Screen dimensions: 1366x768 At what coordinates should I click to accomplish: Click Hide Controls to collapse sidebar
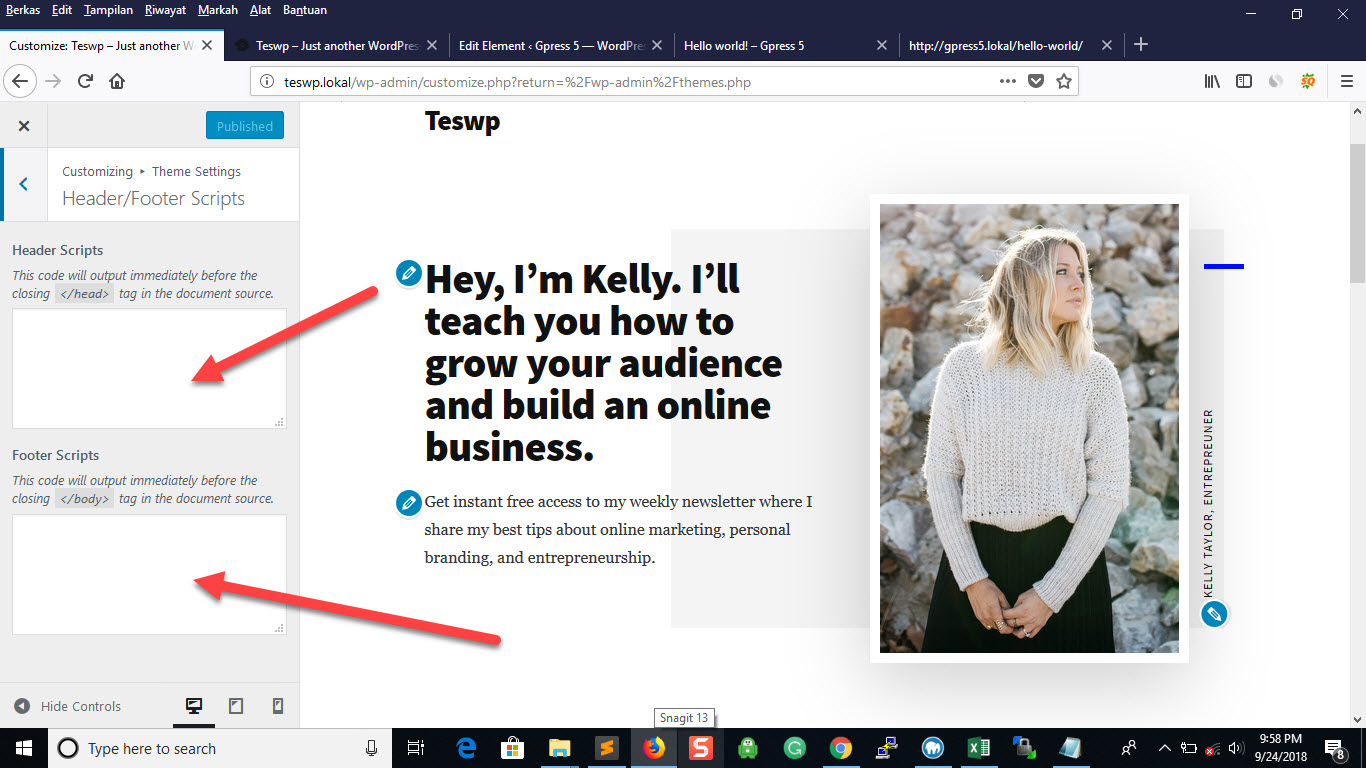coord(68,706)
